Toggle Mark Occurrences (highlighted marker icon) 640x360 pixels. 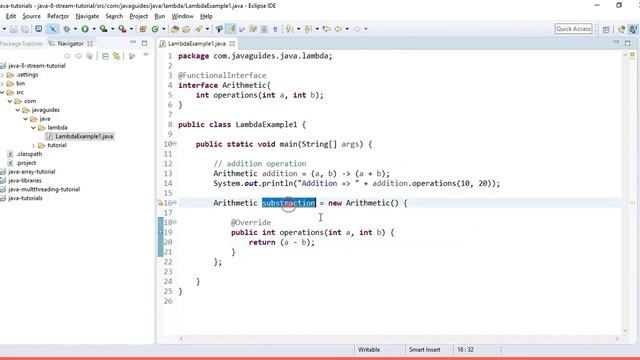point(231,29)
